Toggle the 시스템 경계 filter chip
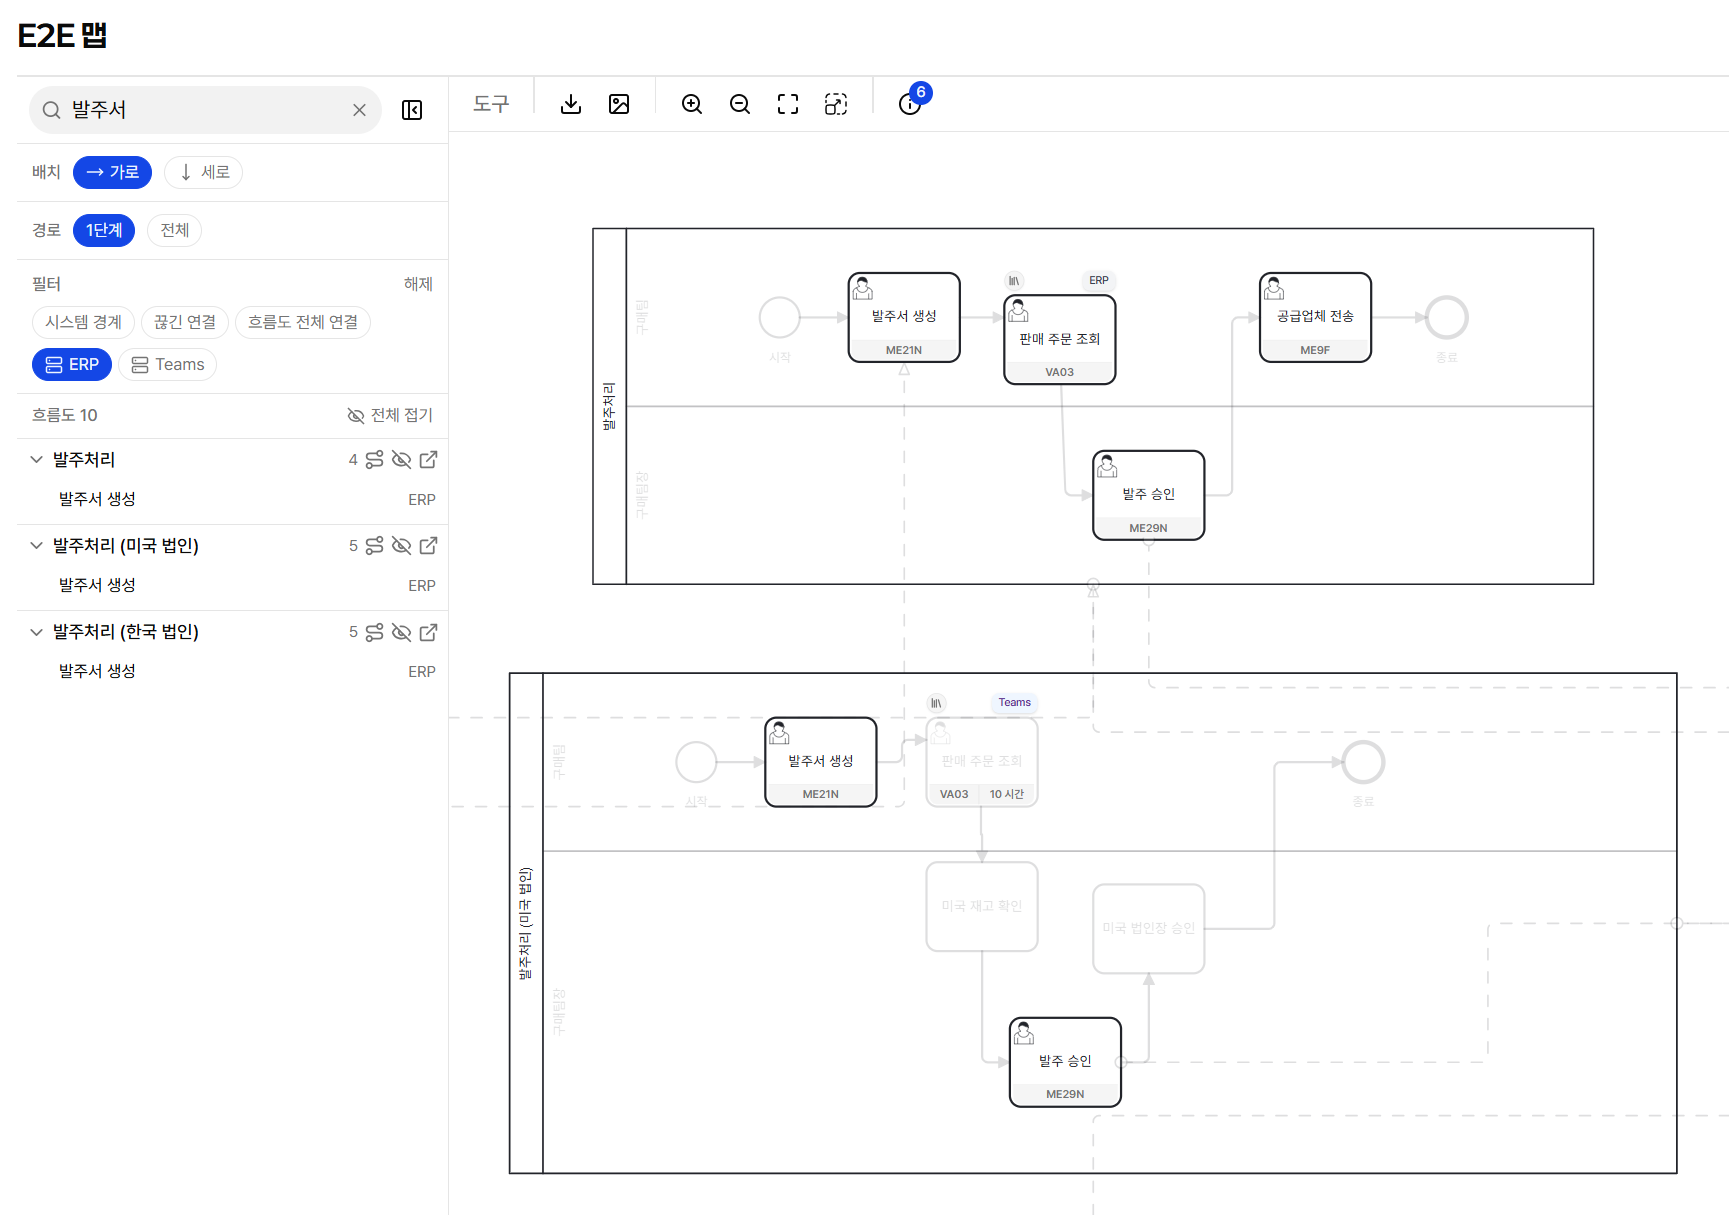The height and width of the screenshot is (1215, 1729). tap(84, 322)
